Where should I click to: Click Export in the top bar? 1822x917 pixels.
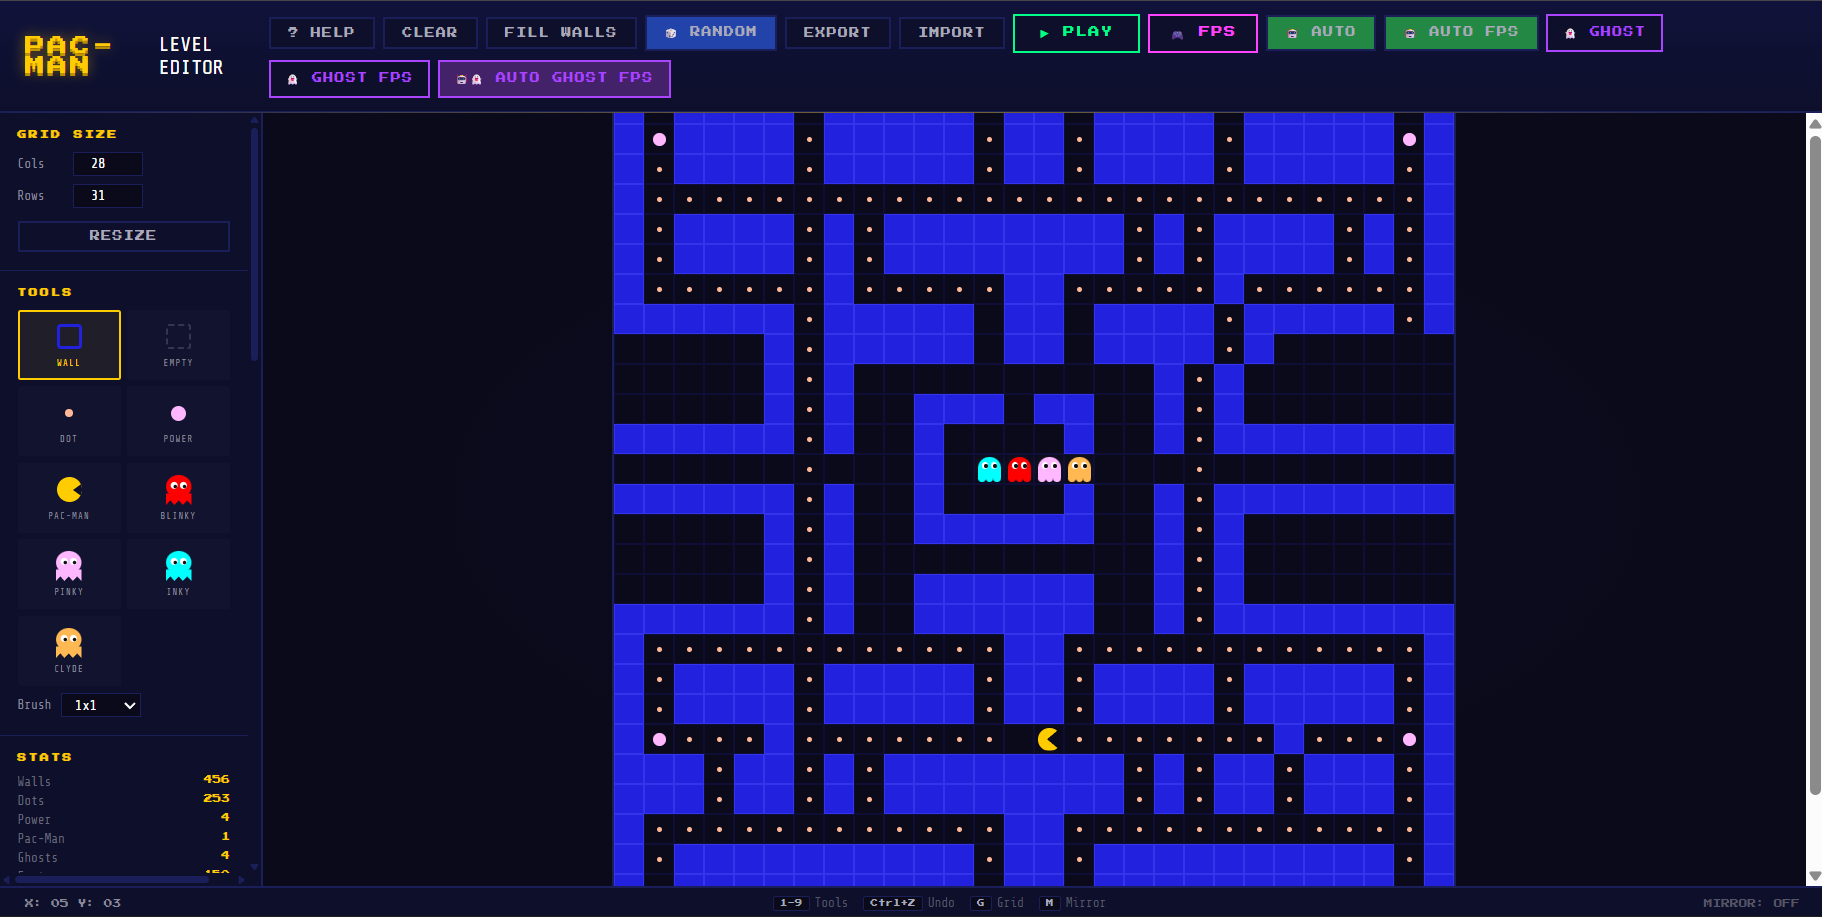click(836, 32)
